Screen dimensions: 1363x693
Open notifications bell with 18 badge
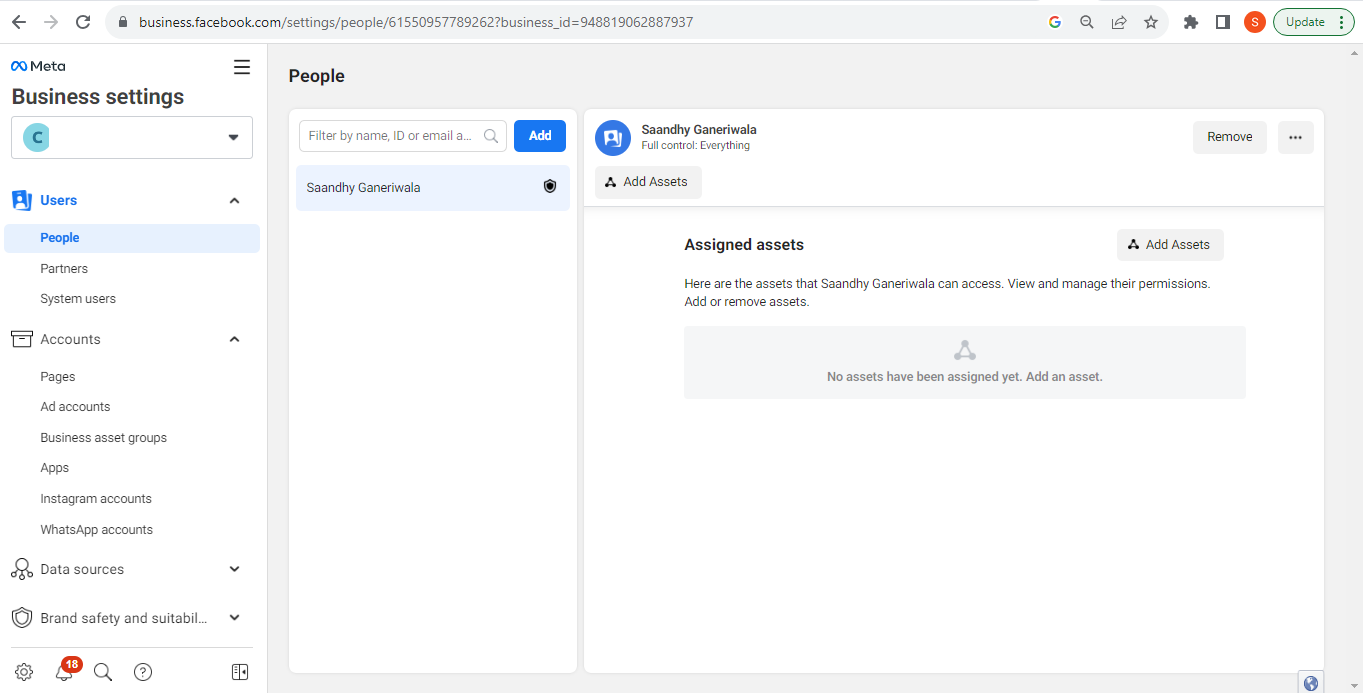[x=65, y=671]
